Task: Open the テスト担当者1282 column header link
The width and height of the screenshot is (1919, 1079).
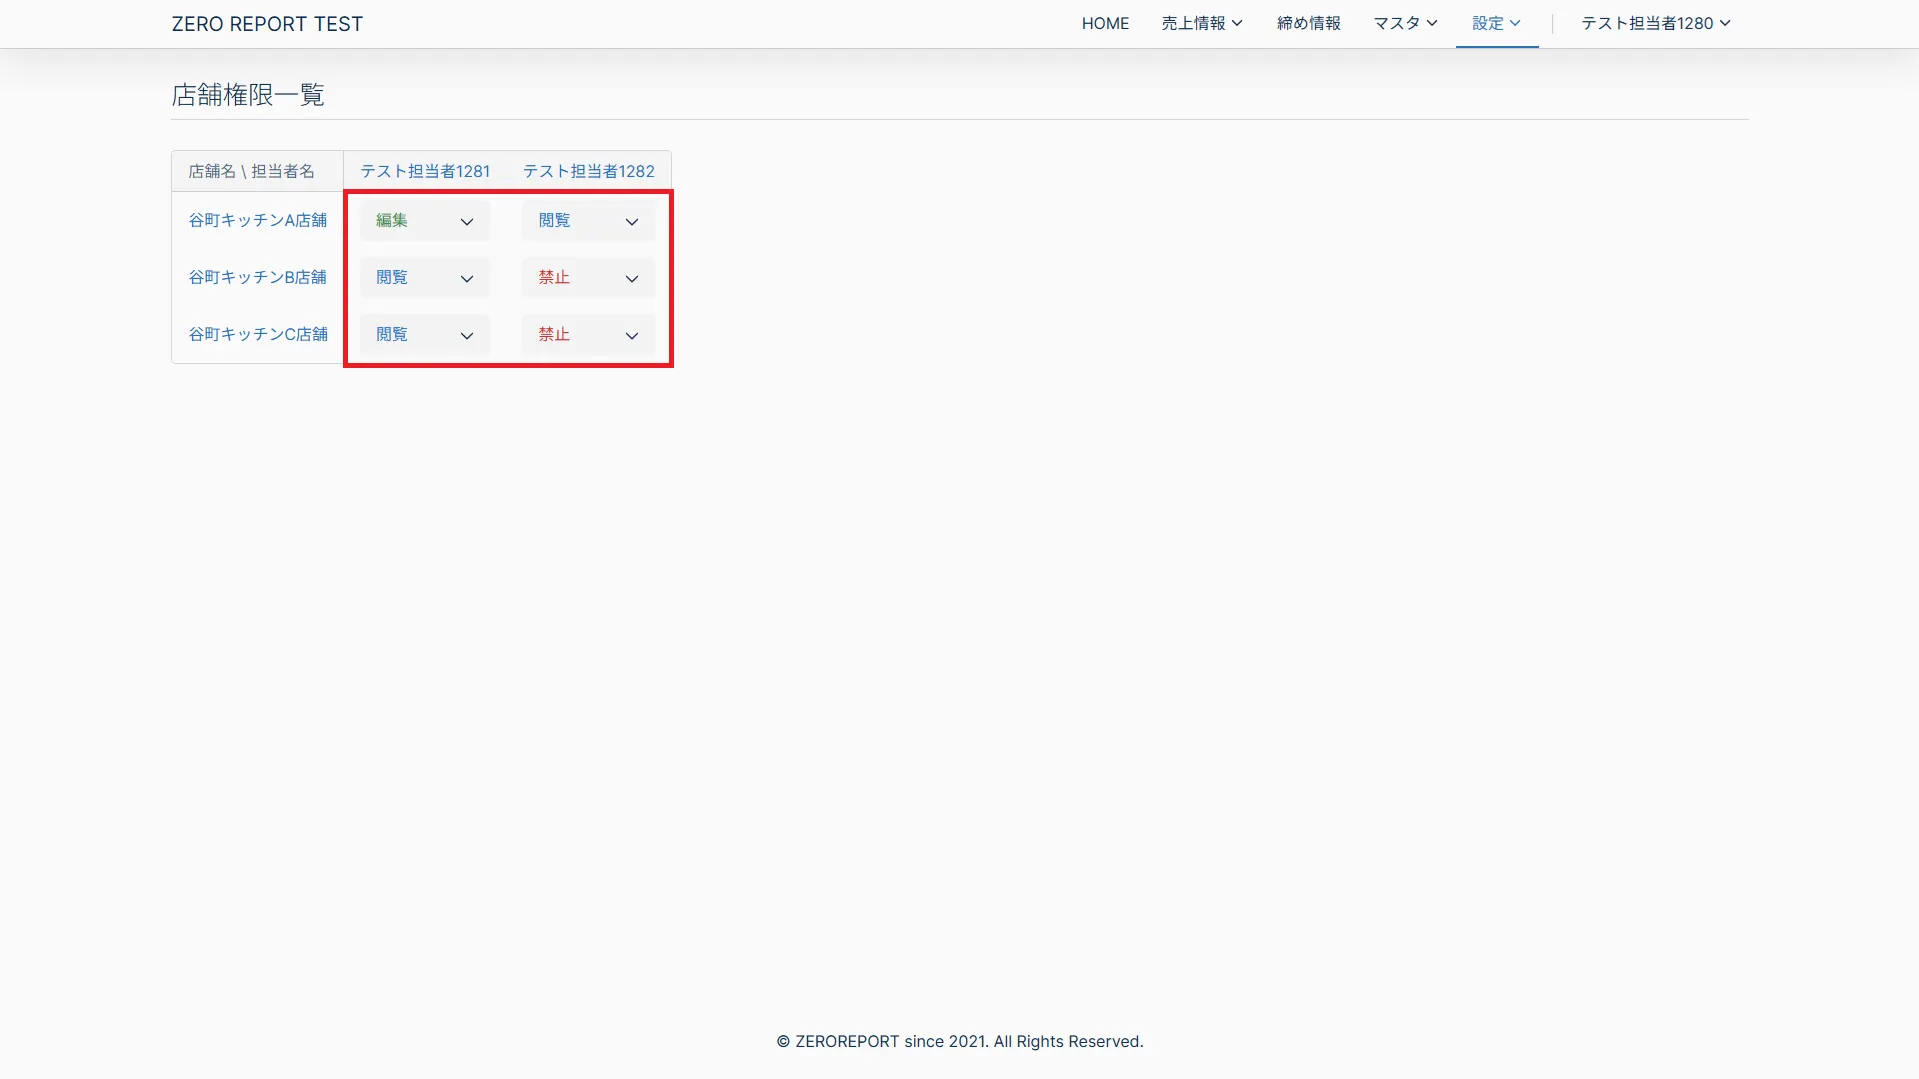Action: [x=588, y=171]
